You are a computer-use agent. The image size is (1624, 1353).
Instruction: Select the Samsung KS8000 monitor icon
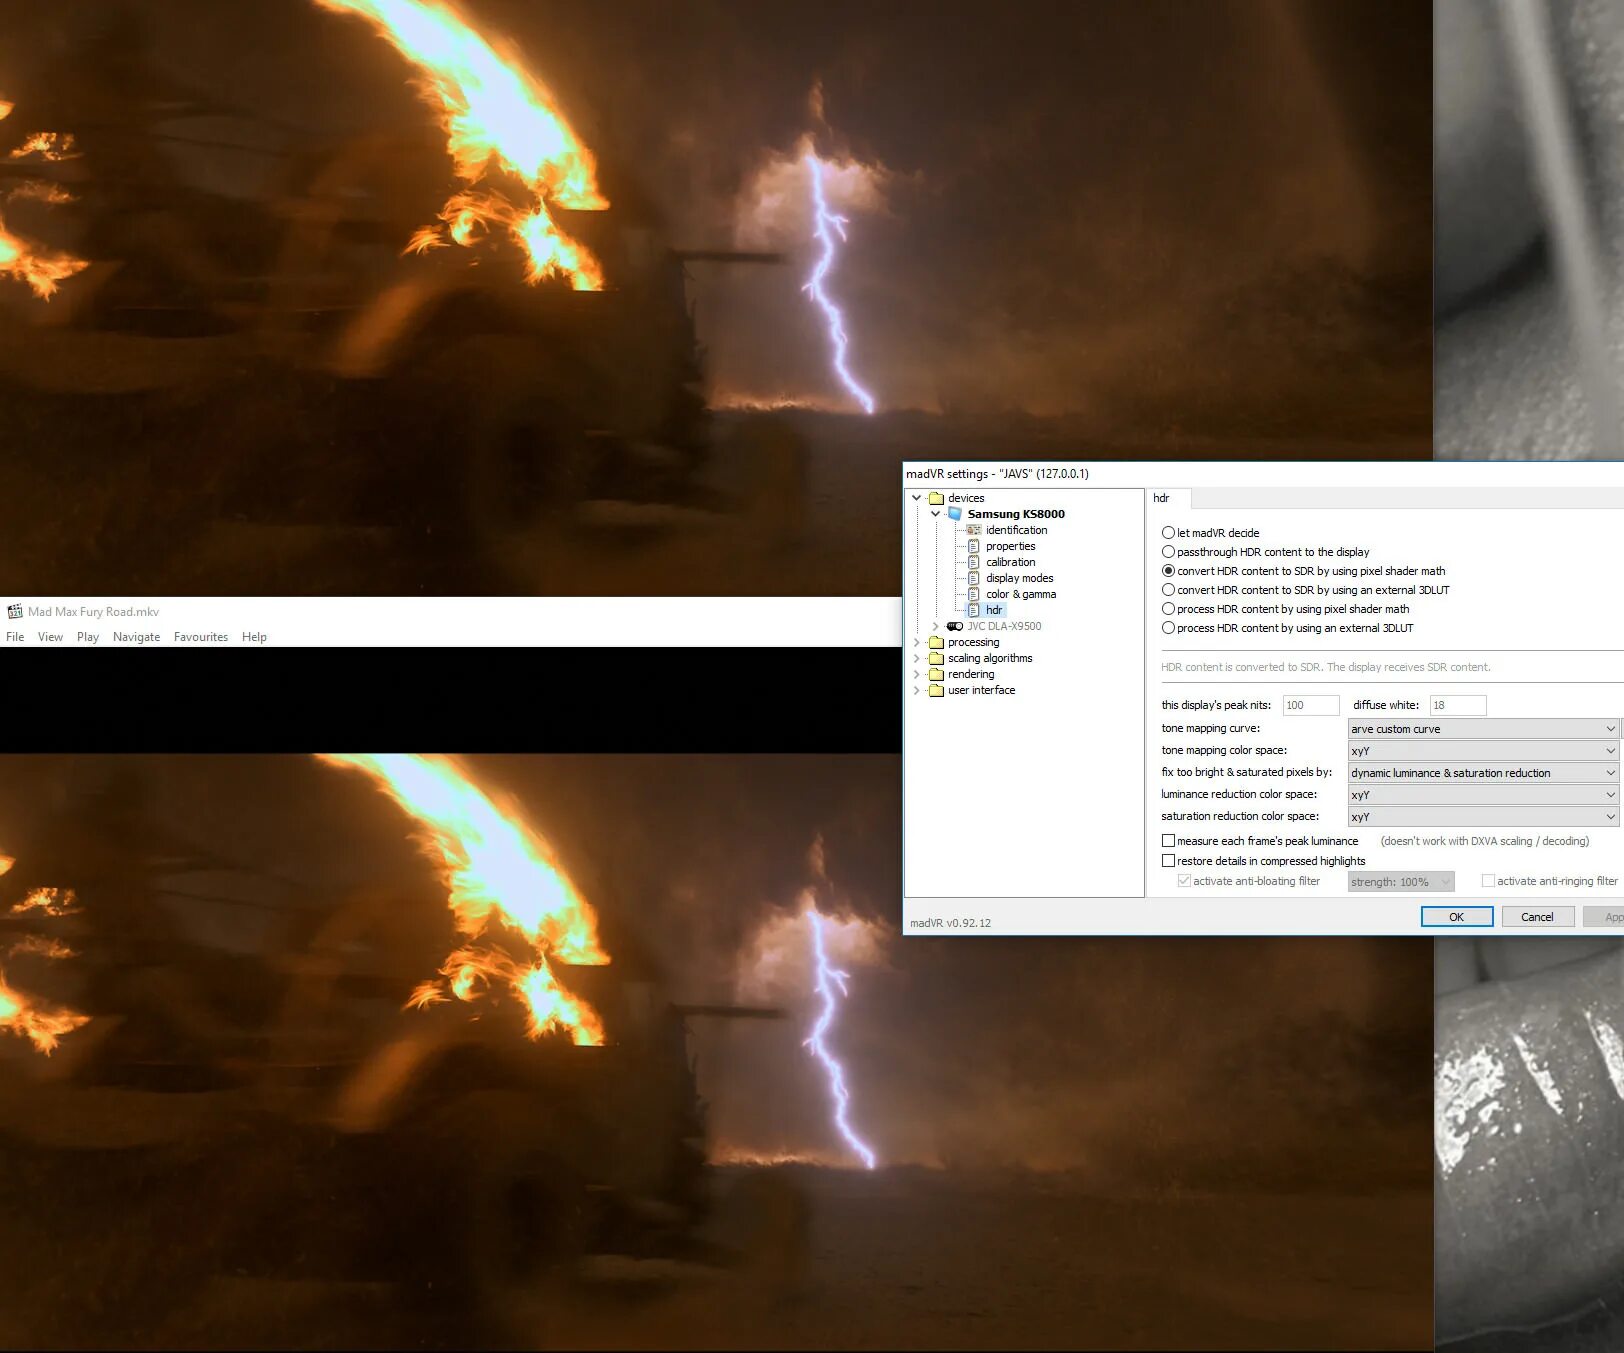955,514
